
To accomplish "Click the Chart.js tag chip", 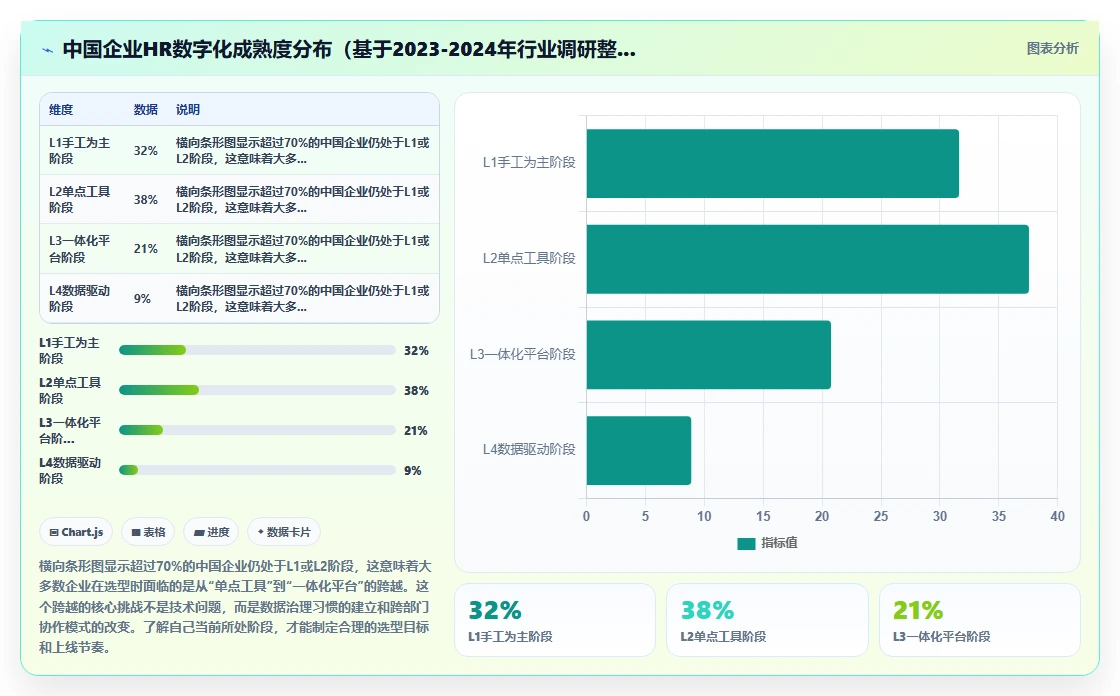I will click(x=76, y=532).
